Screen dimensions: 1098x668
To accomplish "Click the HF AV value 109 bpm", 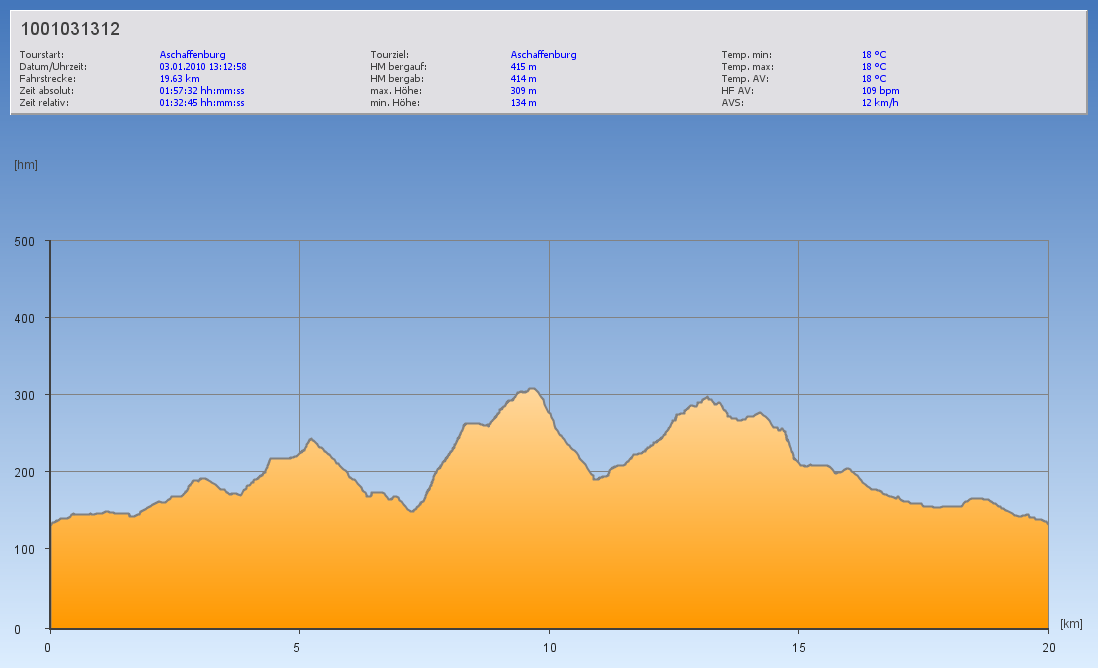I will (880, 90).
